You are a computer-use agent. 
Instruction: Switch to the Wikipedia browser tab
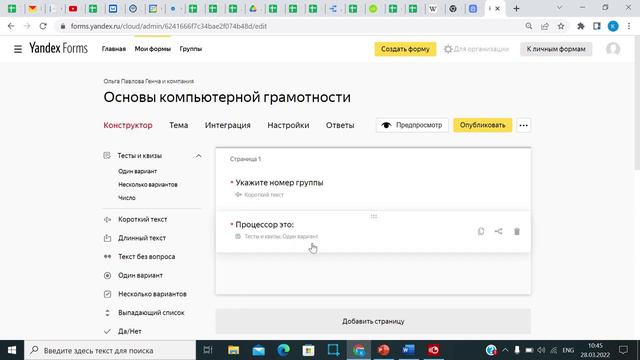[433, 9]
